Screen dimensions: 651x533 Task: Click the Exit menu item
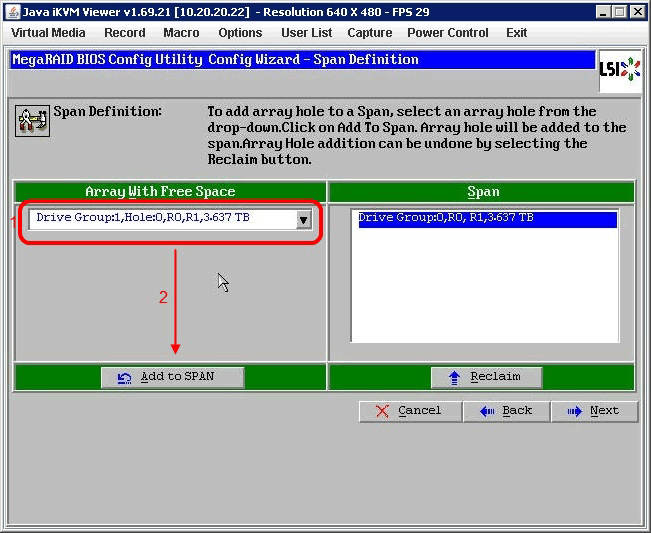click(x=516, y=33)
